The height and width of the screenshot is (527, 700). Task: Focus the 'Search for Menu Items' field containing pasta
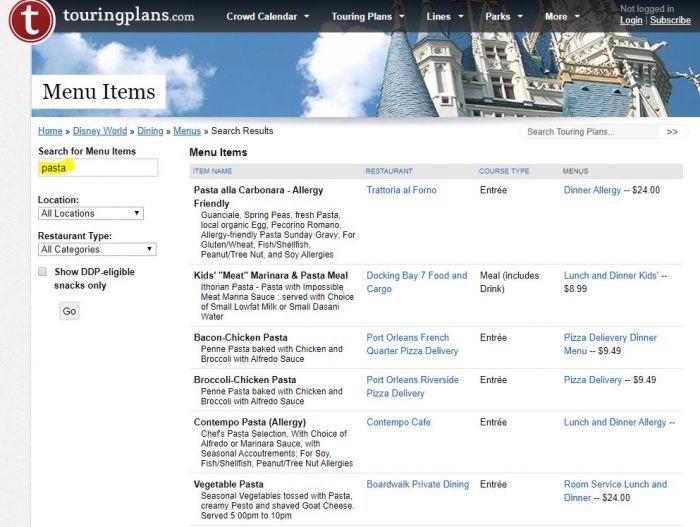98,167
